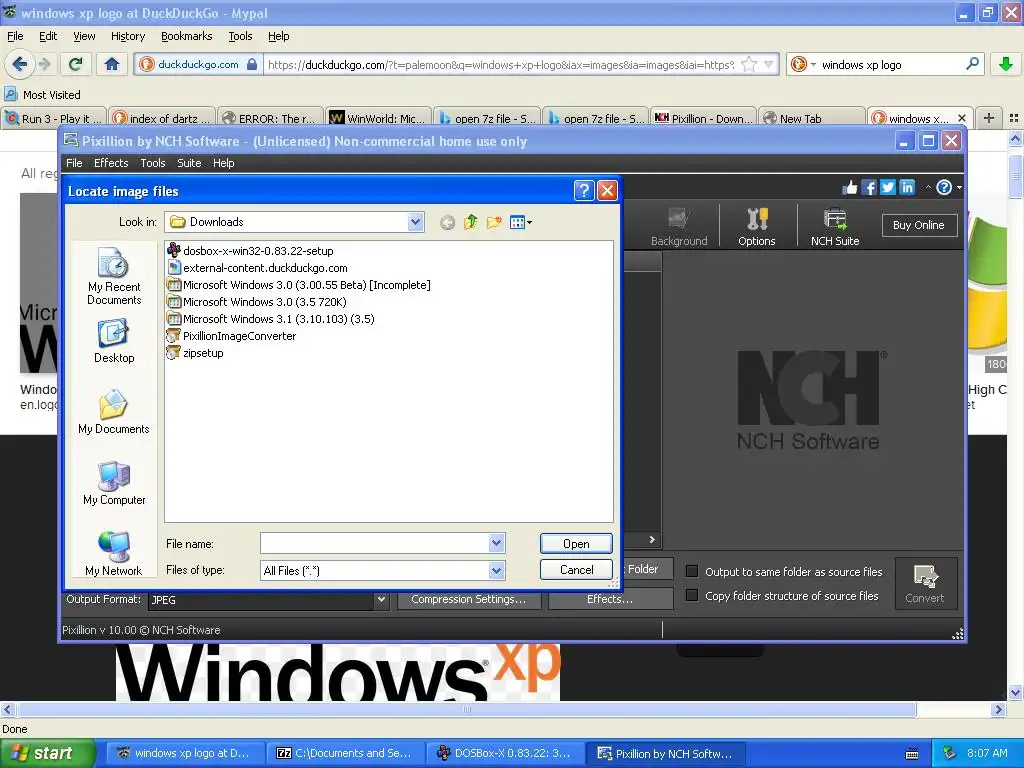1024x768 pixels.
Task: Select Microsoft Windows 3.1 (3.10.103) (3.5)
Action: coord(271,319)
